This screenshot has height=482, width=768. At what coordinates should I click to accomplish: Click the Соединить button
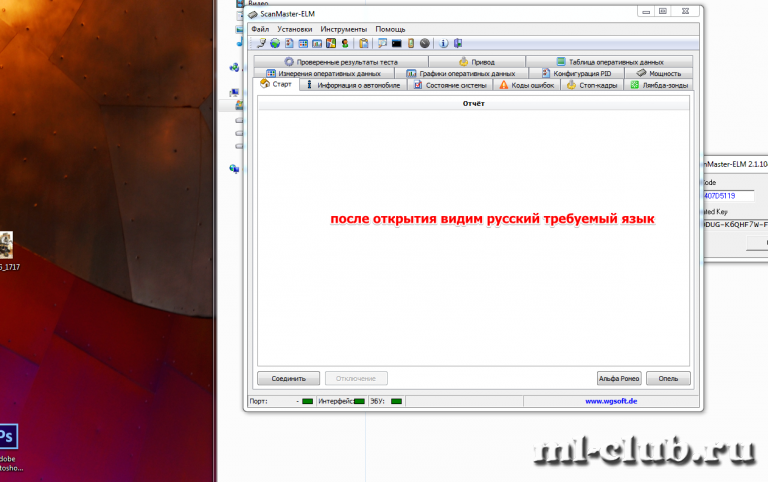tap(288, 378)
